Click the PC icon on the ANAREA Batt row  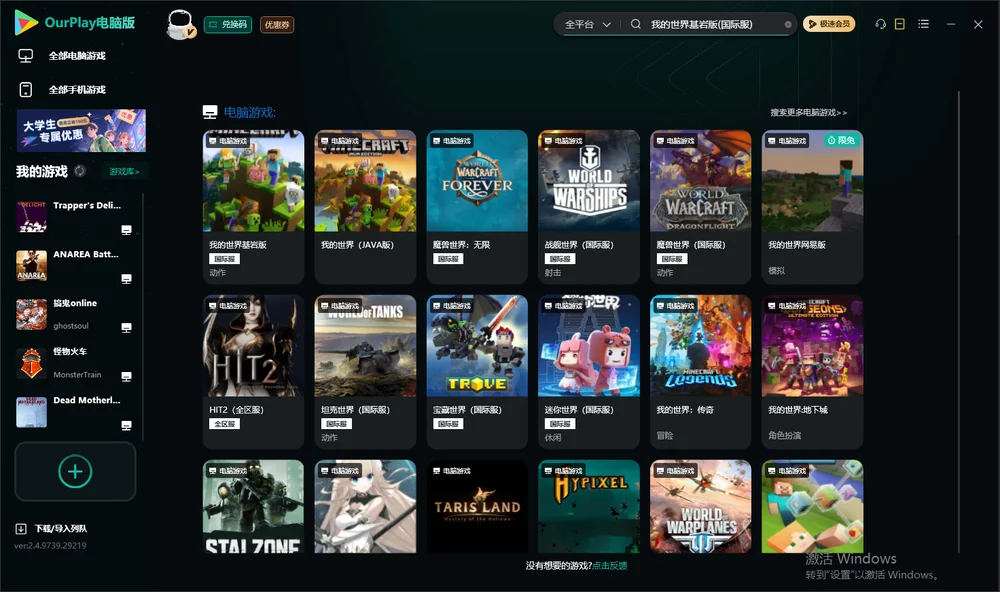pyautogui.click(x=126, y=279)
